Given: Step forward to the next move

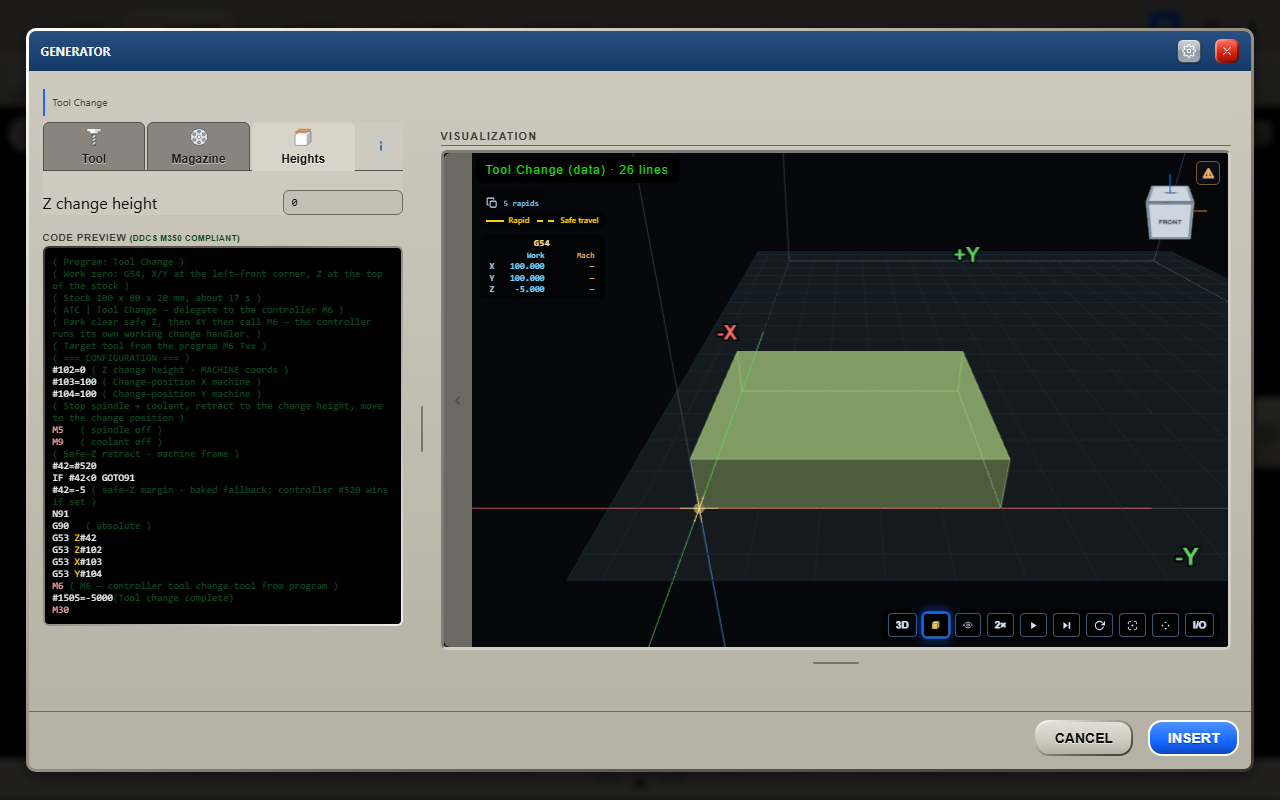Looking at the screenshot, I should [x=1067, y=625].
